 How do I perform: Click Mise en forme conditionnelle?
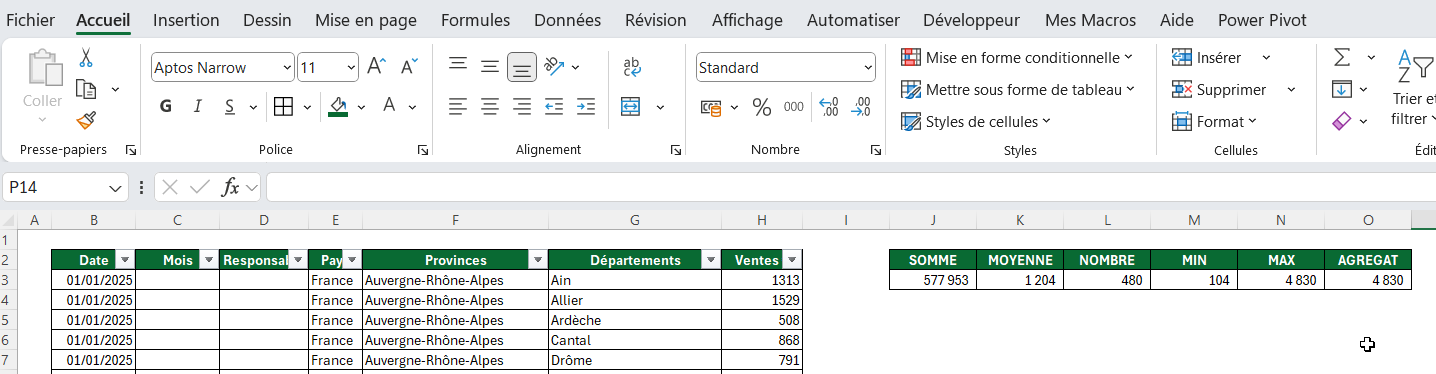point(1018,57)
